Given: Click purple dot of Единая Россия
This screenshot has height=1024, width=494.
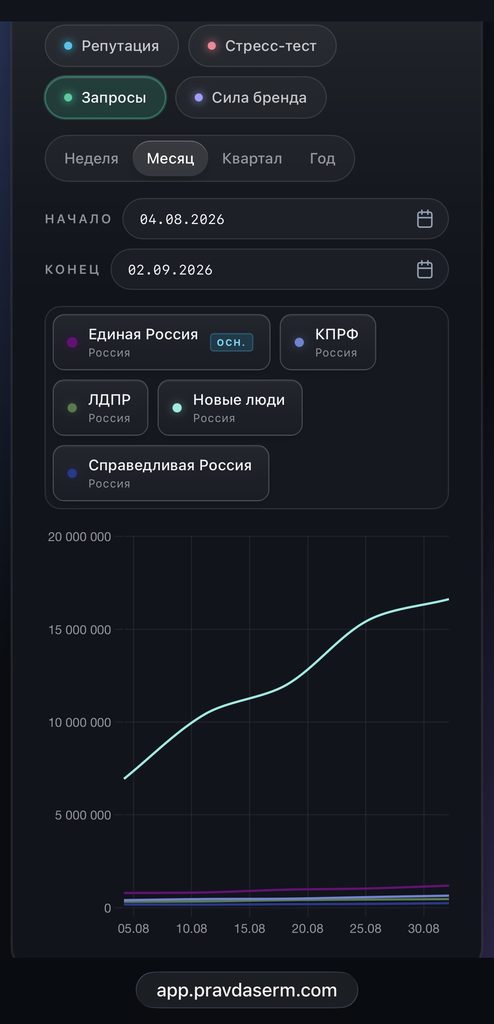Looking at the screenshot, I should [73, 342].
